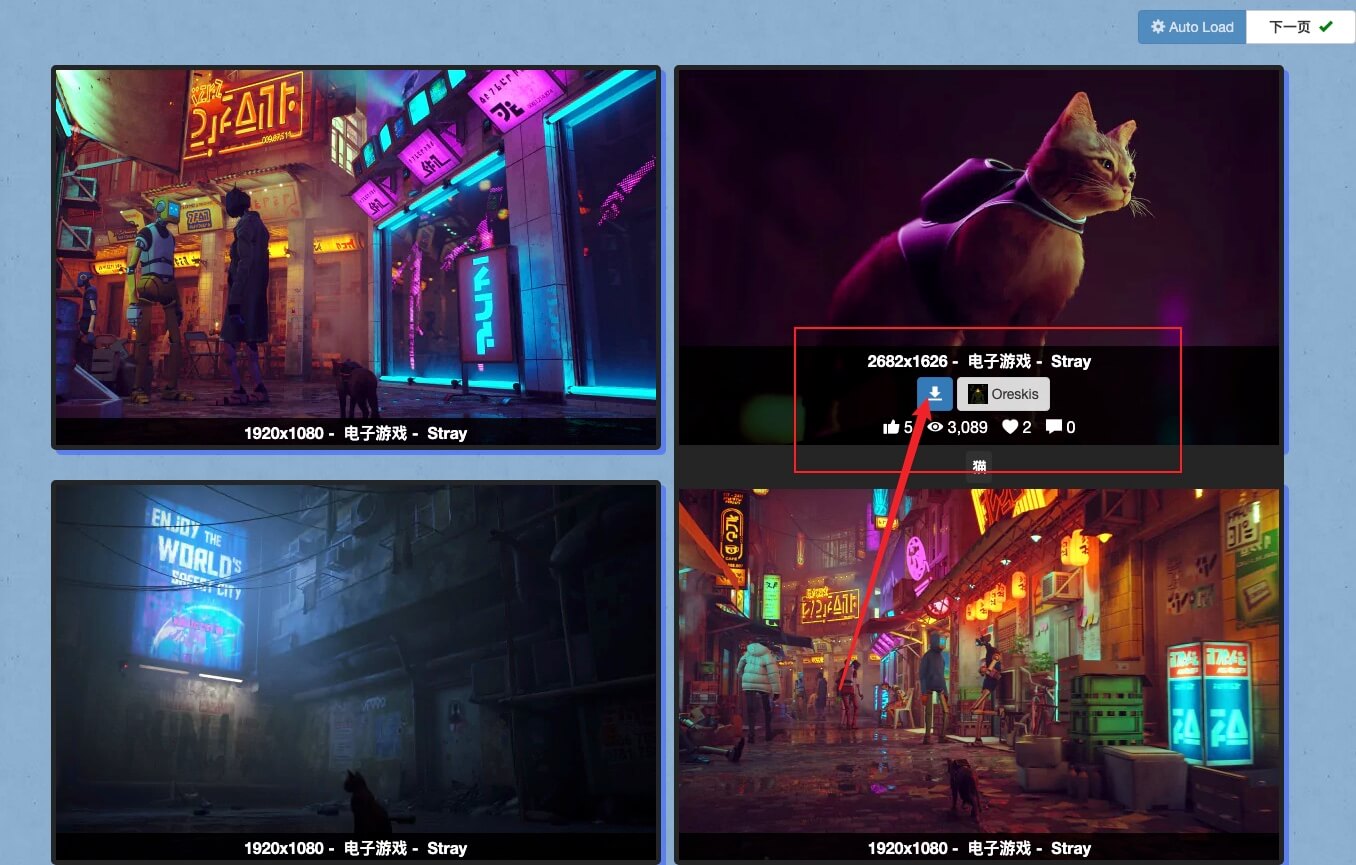Click 1920x1080 under the neon storefront wallpaper

click(x=284, y=433)
